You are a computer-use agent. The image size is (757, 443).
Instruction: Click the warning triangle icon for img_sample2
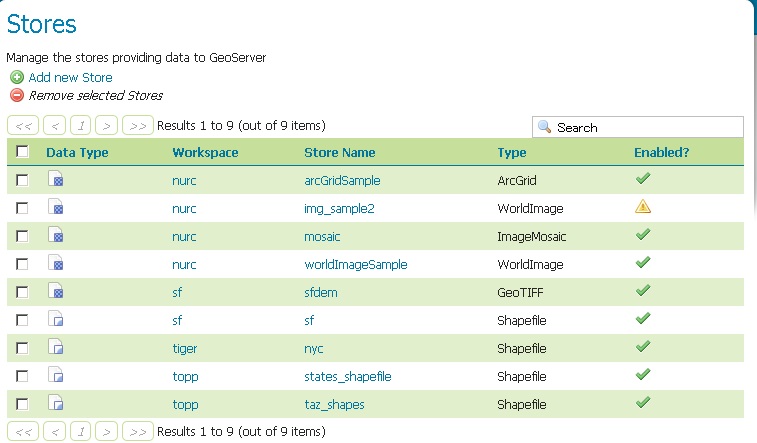coord(643,208)
